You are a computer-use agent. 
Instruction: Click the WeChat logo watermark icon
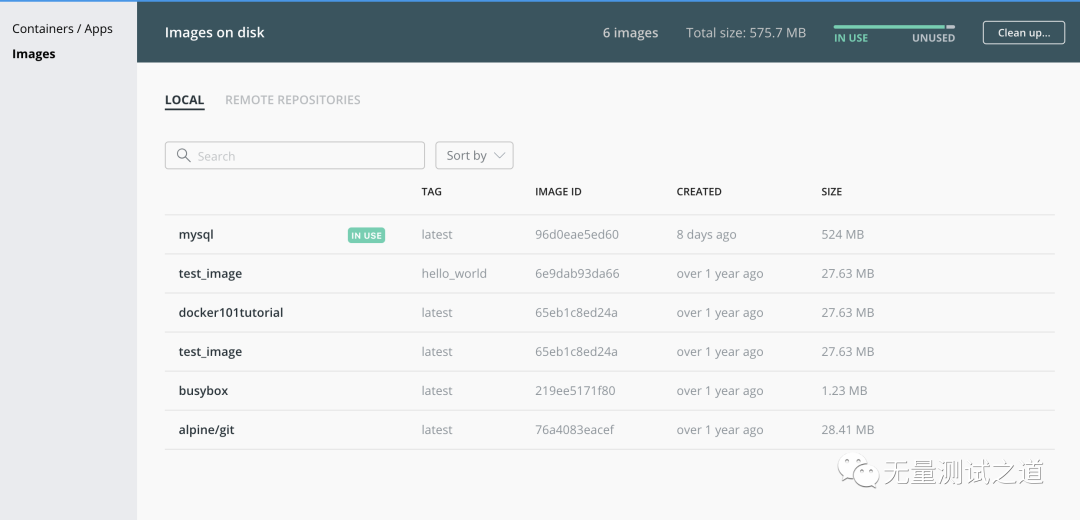[x=858, y=472]
